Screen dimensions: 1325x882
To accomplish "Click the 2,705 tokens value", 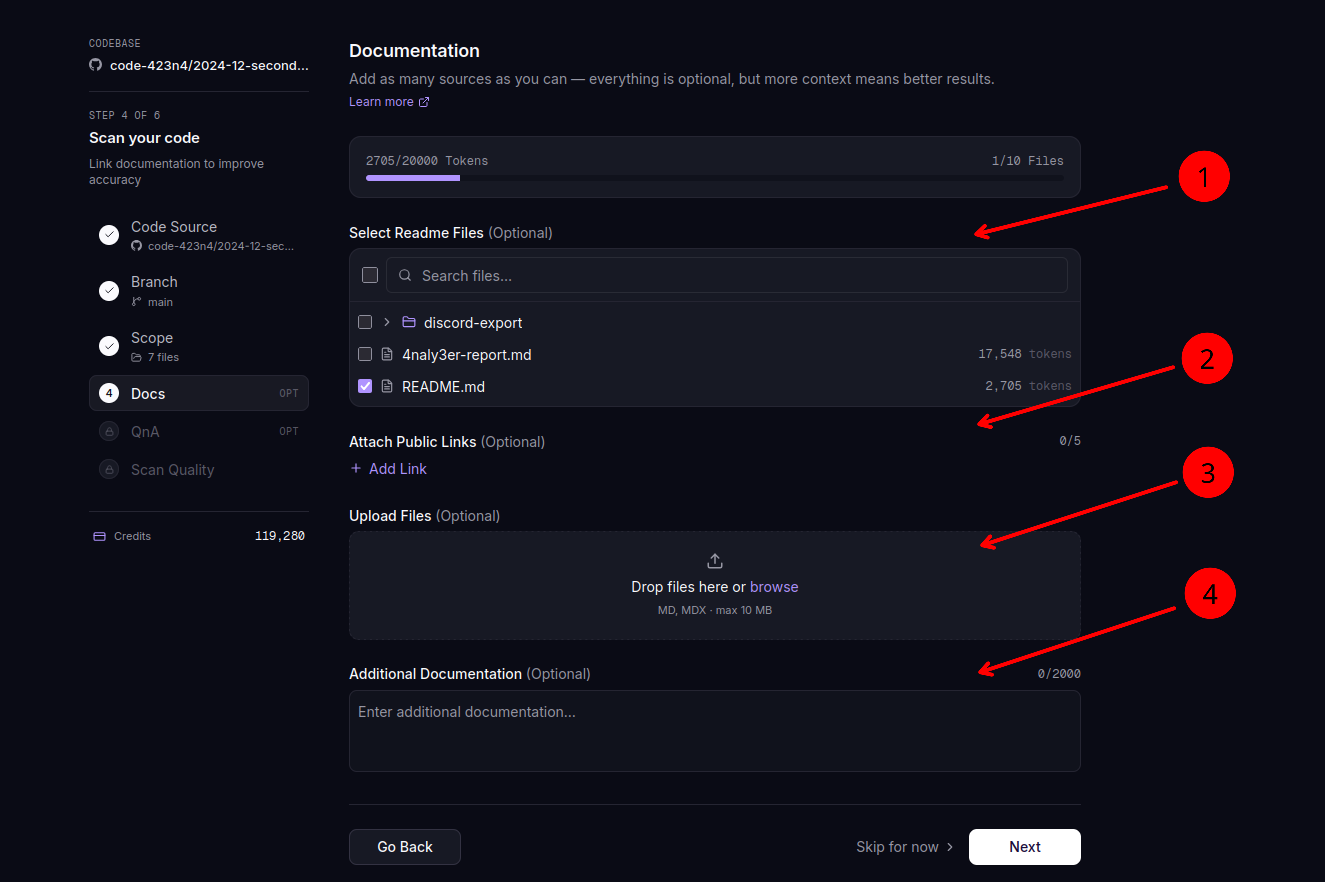I will click(x=1028, y=386).
